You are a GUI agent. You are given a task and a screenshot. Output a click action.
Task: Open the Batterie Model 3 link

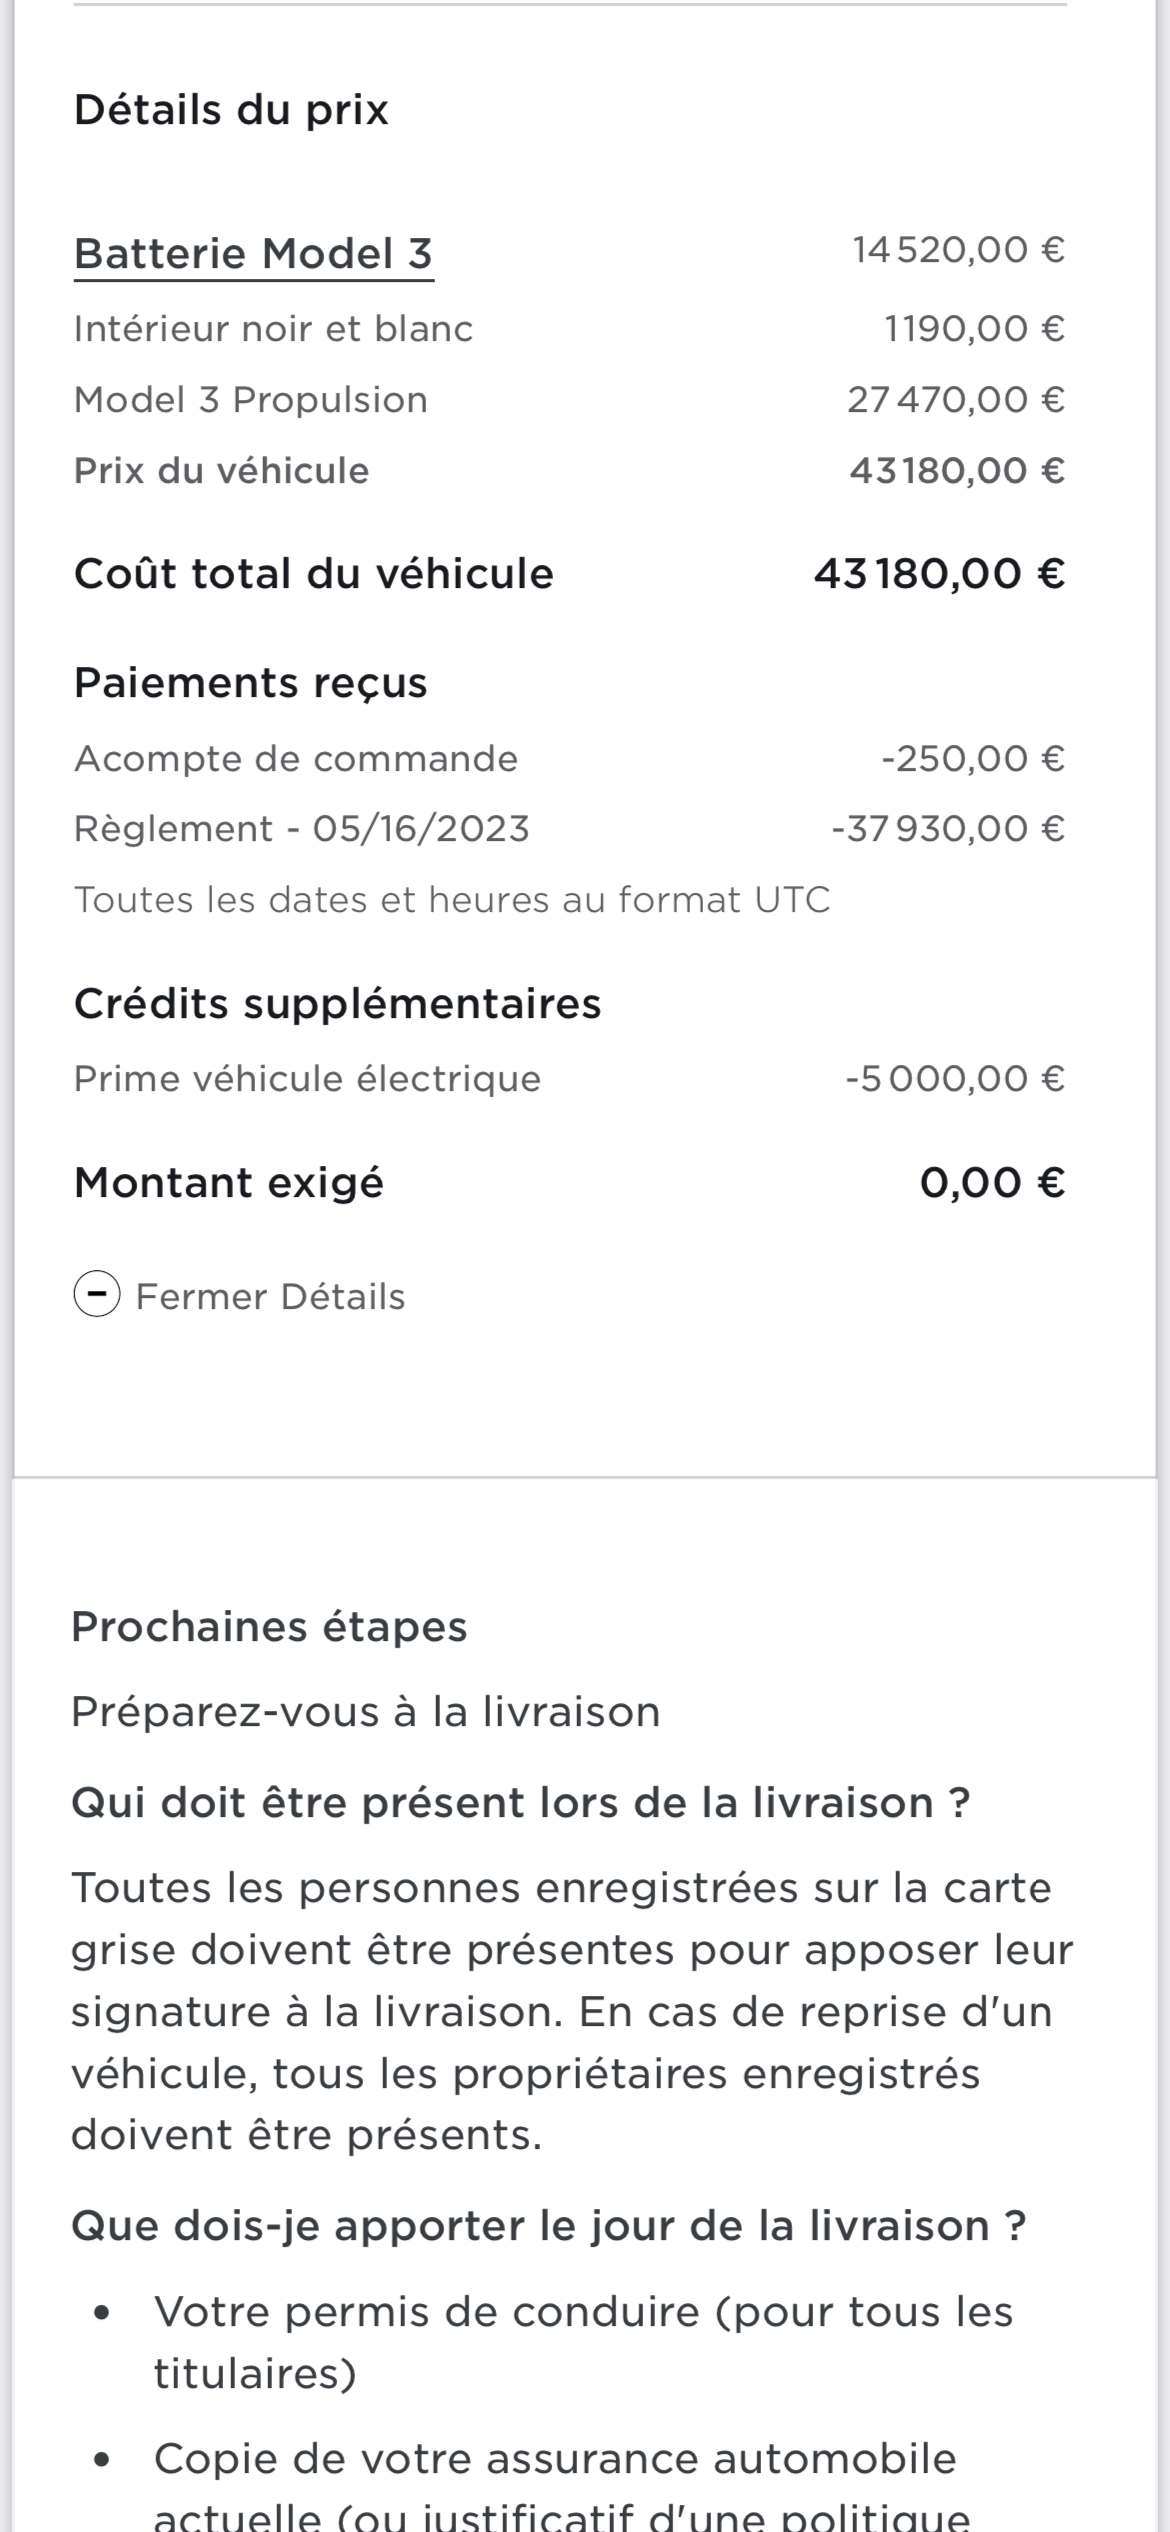click(x=253, y=253)
